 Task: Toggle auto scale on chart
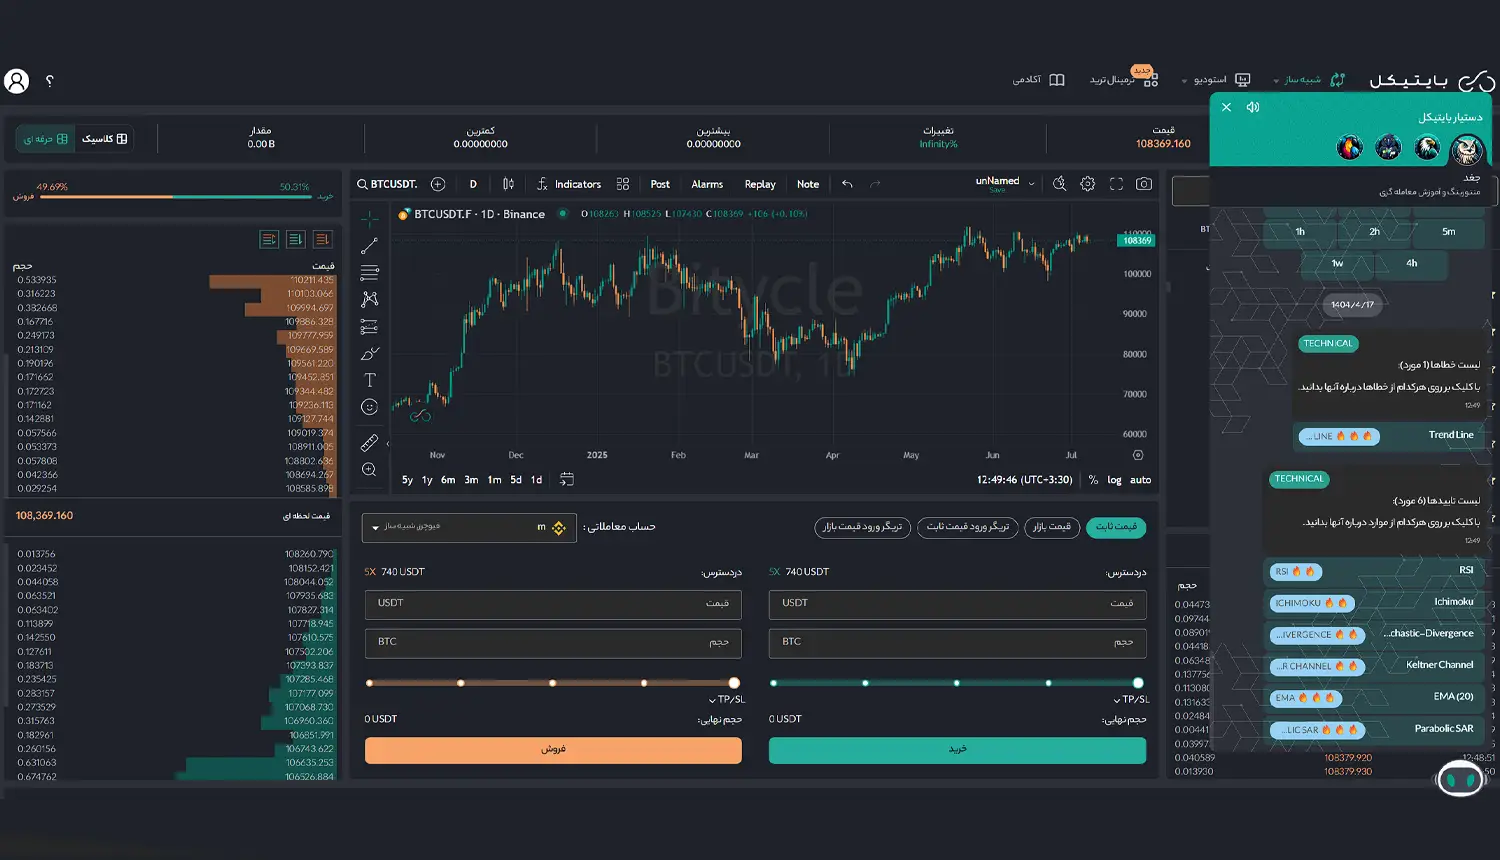click(x=1140, y=480)
